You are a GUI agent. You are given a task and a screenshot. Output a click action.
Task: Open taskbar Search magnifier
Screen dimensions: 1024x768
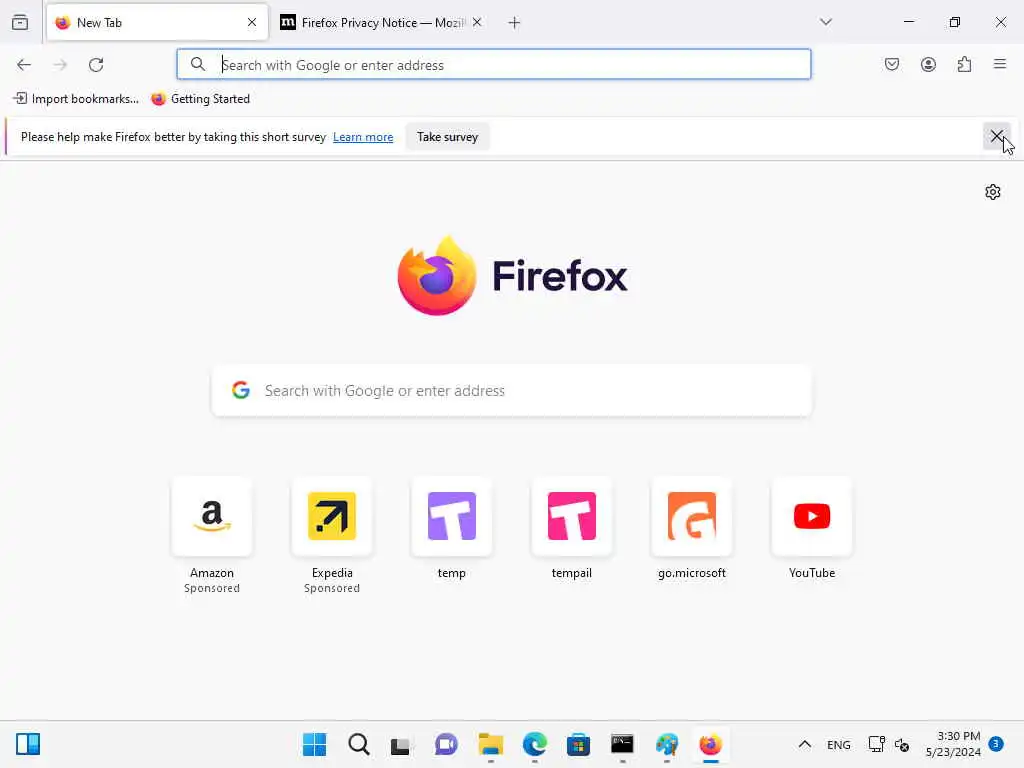coord(359,744)
